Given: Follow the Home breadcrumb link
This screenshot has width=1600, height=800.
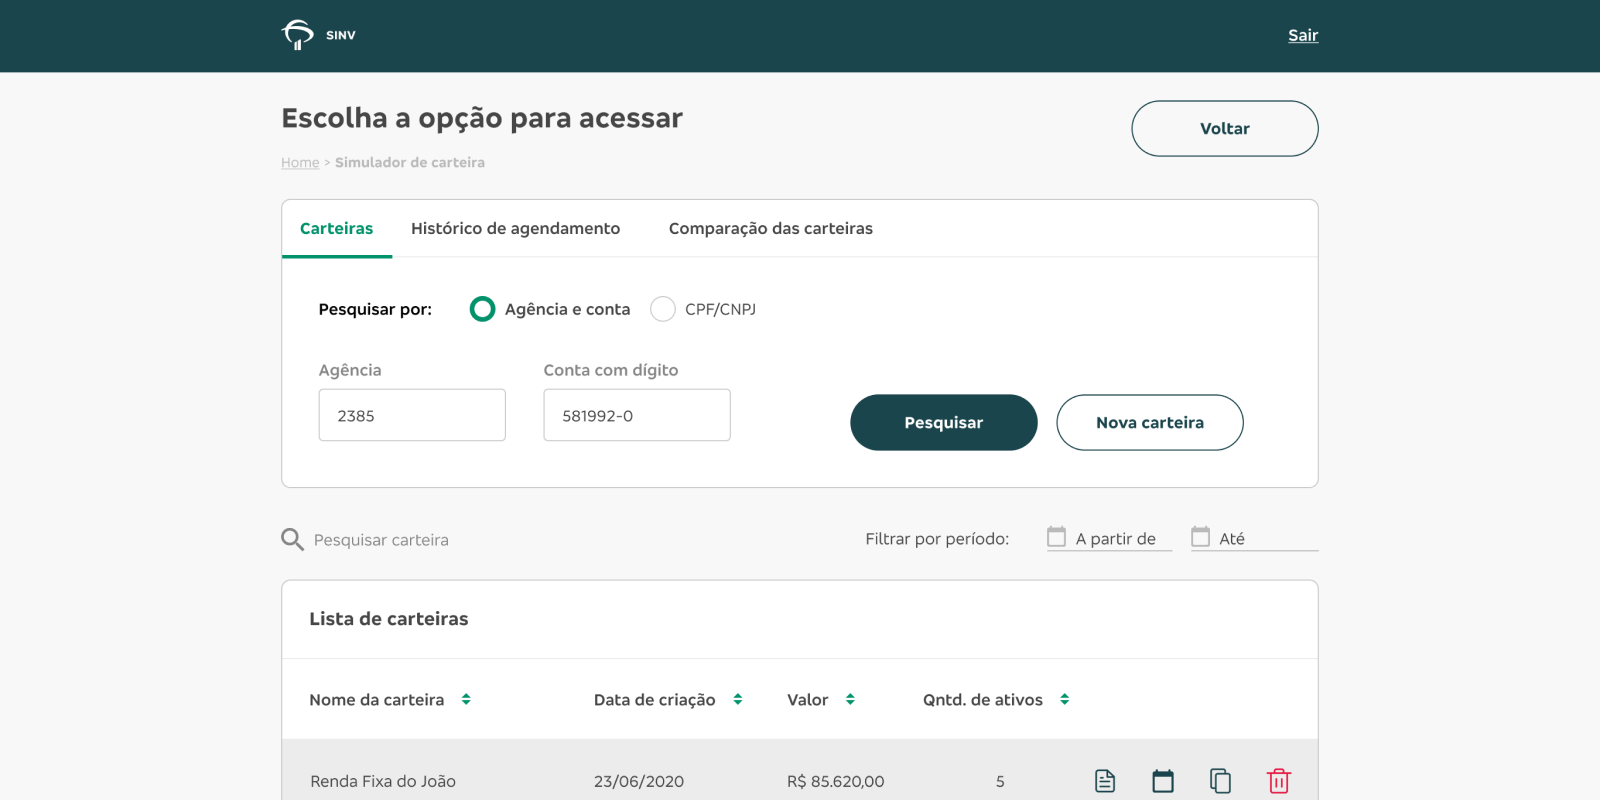Looking at the screenshot, I should pyautogui.click(x=300, y=162).
